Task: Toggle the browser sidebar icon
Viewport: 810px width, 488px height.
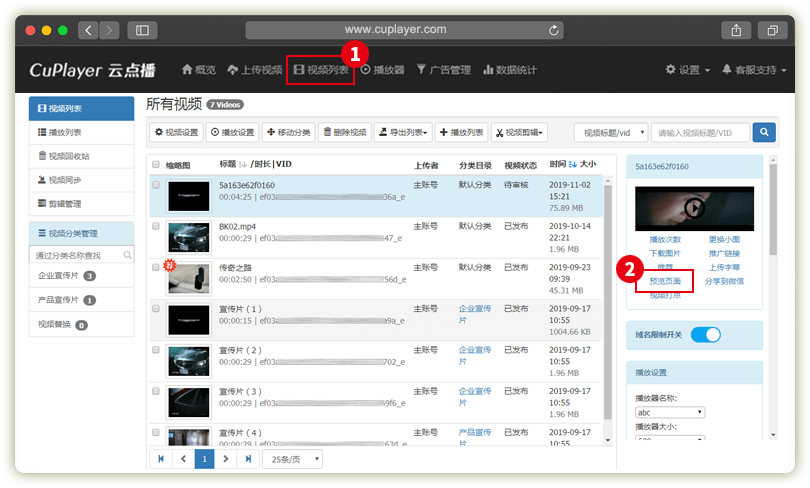Action: click(x=140, y=30)
